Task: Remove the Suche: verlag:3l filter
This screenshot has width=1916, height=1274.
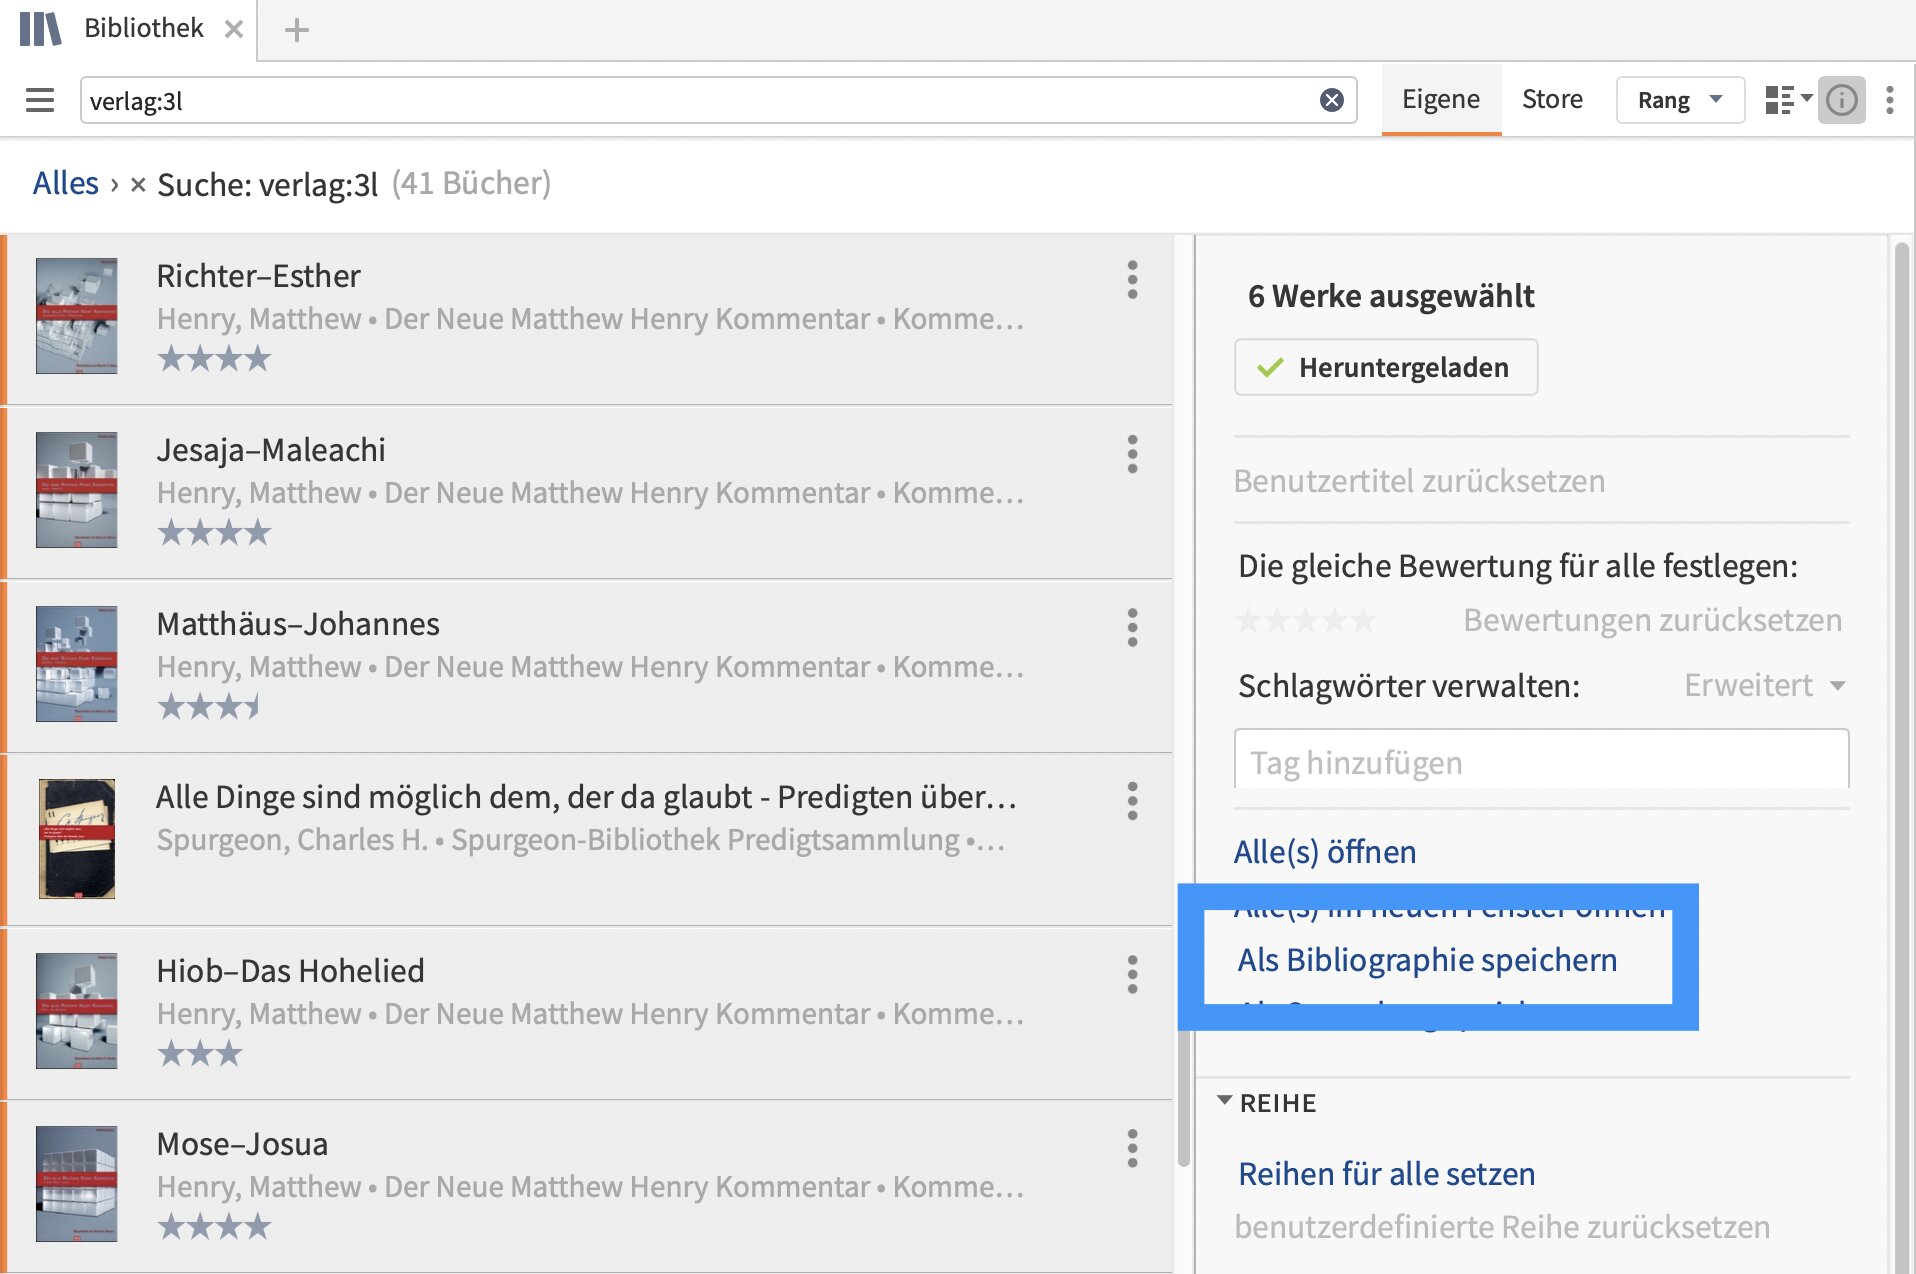Action: tap(138, 184)
